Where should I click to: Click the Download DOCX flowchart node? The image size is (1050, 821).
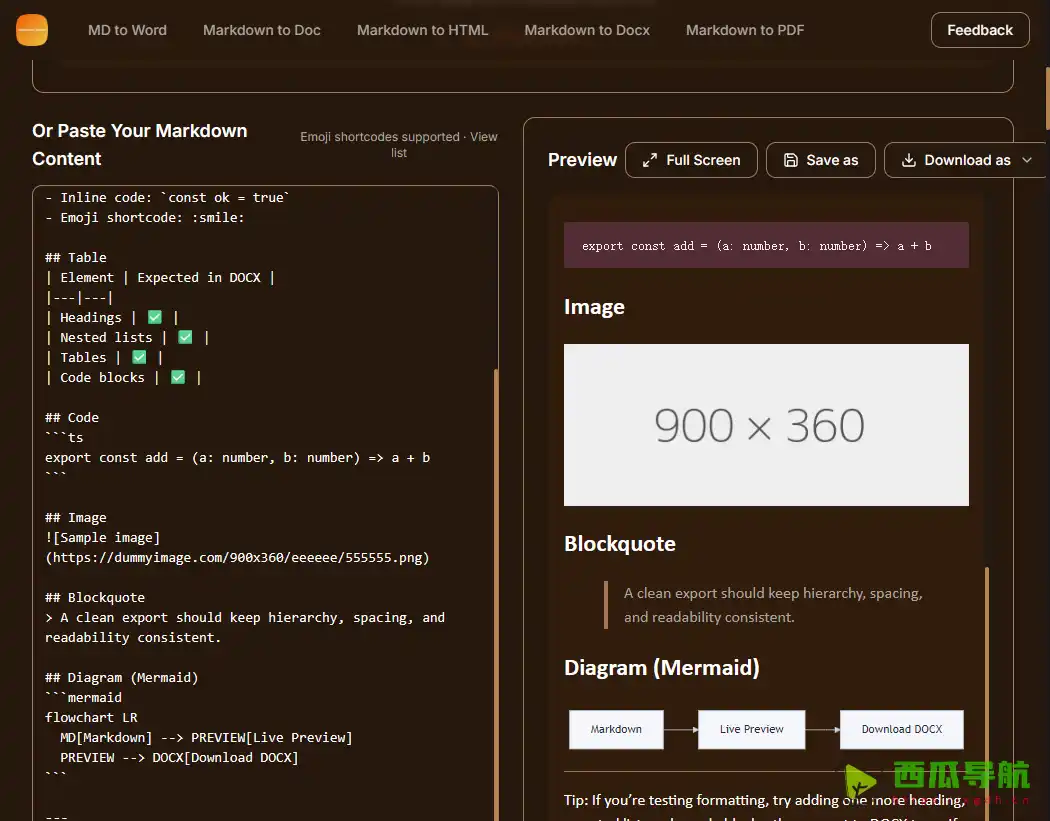pos(901,729)
